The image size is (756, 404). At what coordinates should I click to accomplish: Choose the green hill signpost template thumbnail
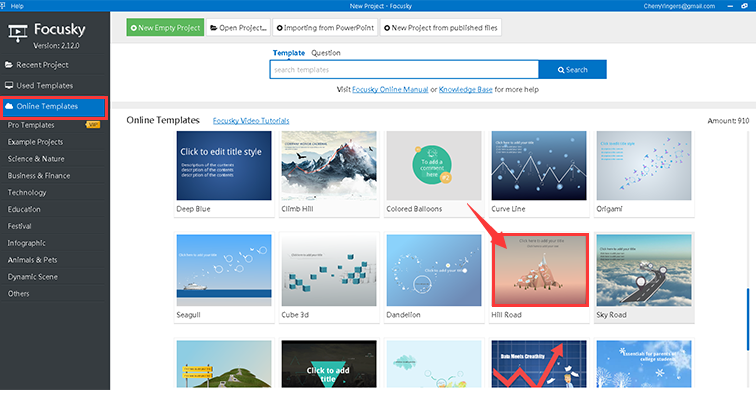[224, 364]
